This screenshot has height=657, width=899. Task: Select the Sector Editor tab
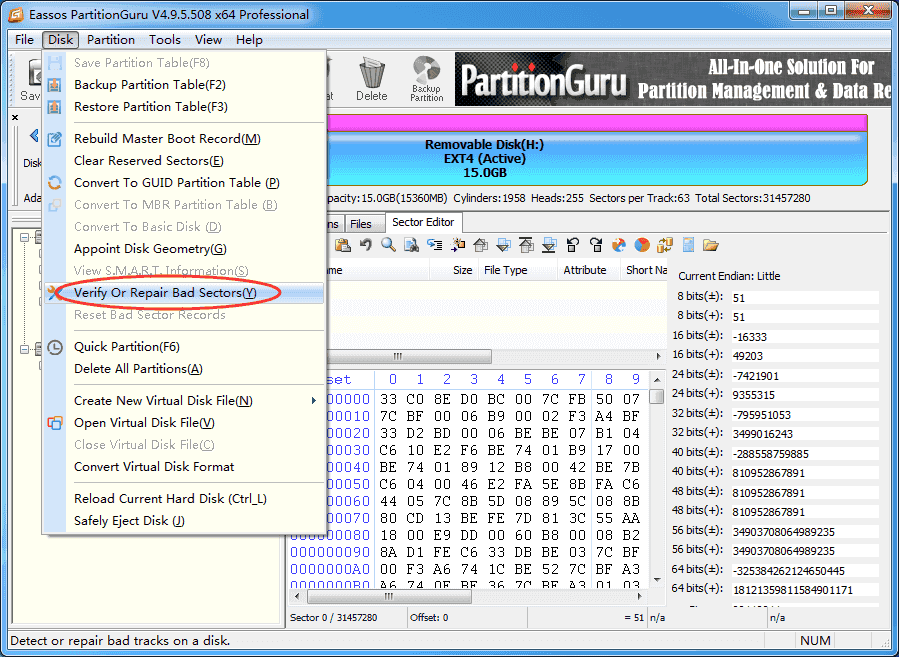click(x=423, y=222)
